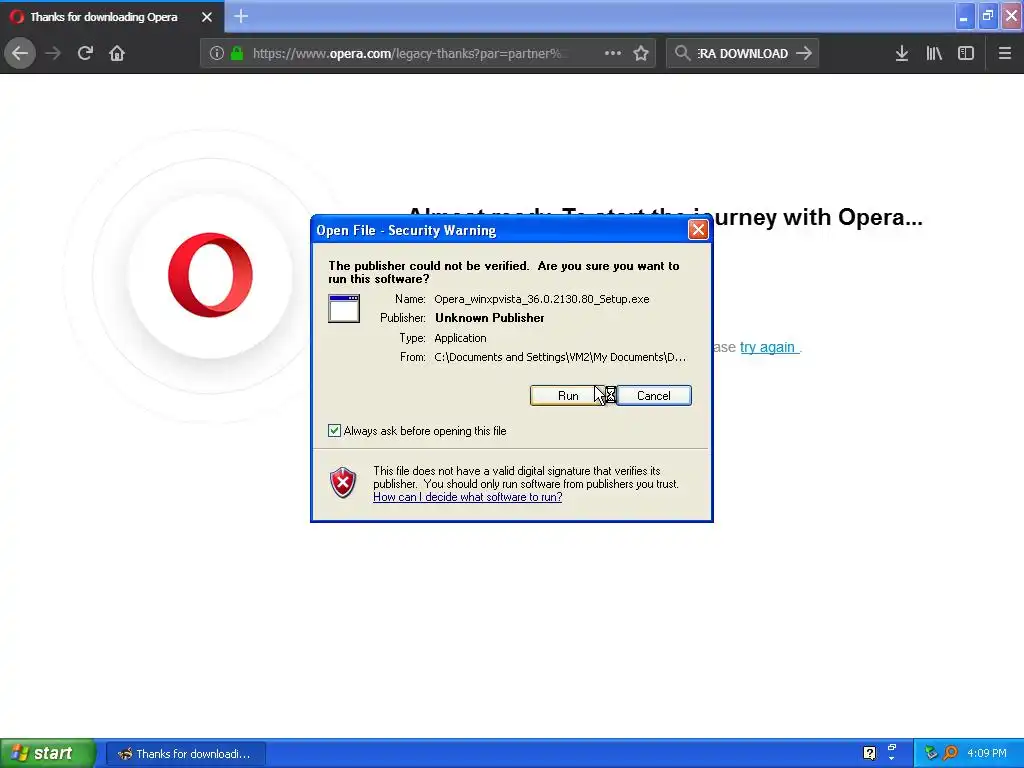The height and width of the screenshot is (768, 1024).
Task: Click the application file icon in dialog
Action: 344,308
